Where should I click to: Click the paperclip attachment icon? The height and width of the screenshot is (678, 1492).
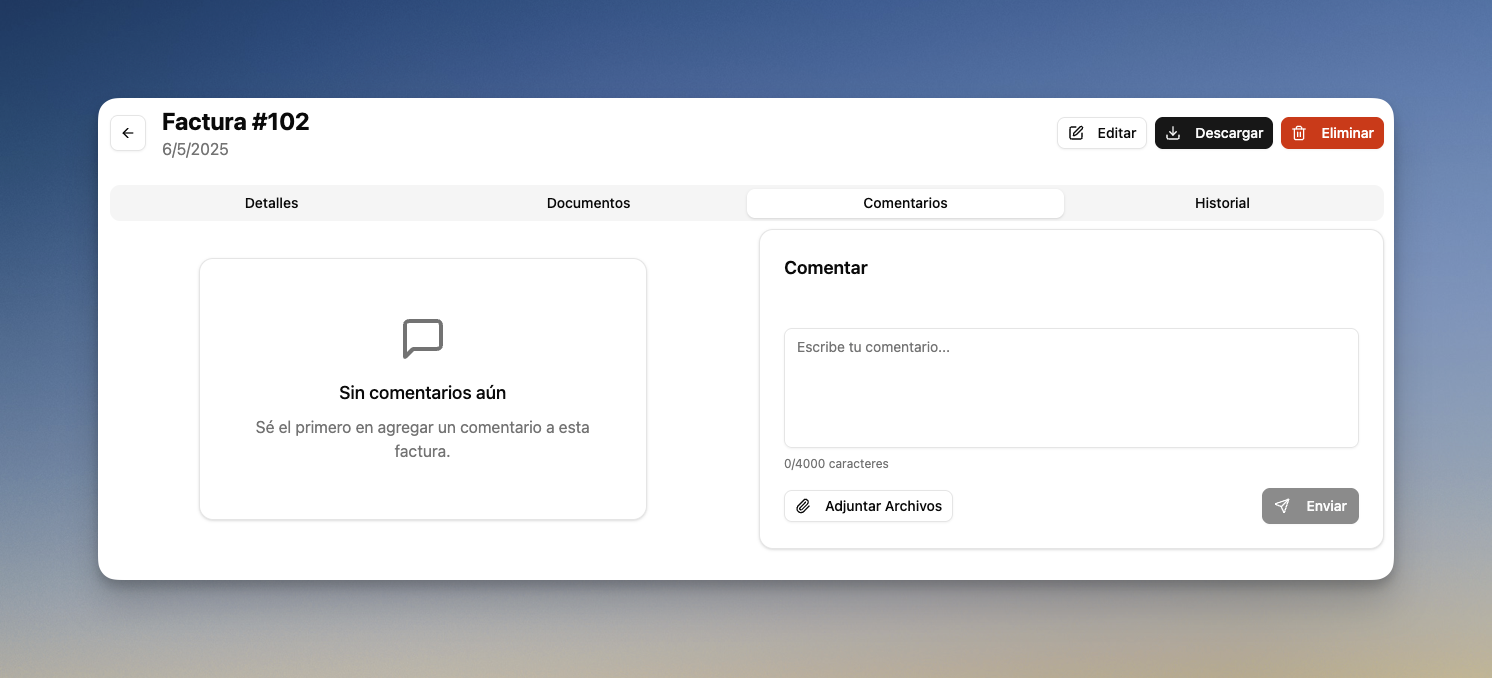803,506
